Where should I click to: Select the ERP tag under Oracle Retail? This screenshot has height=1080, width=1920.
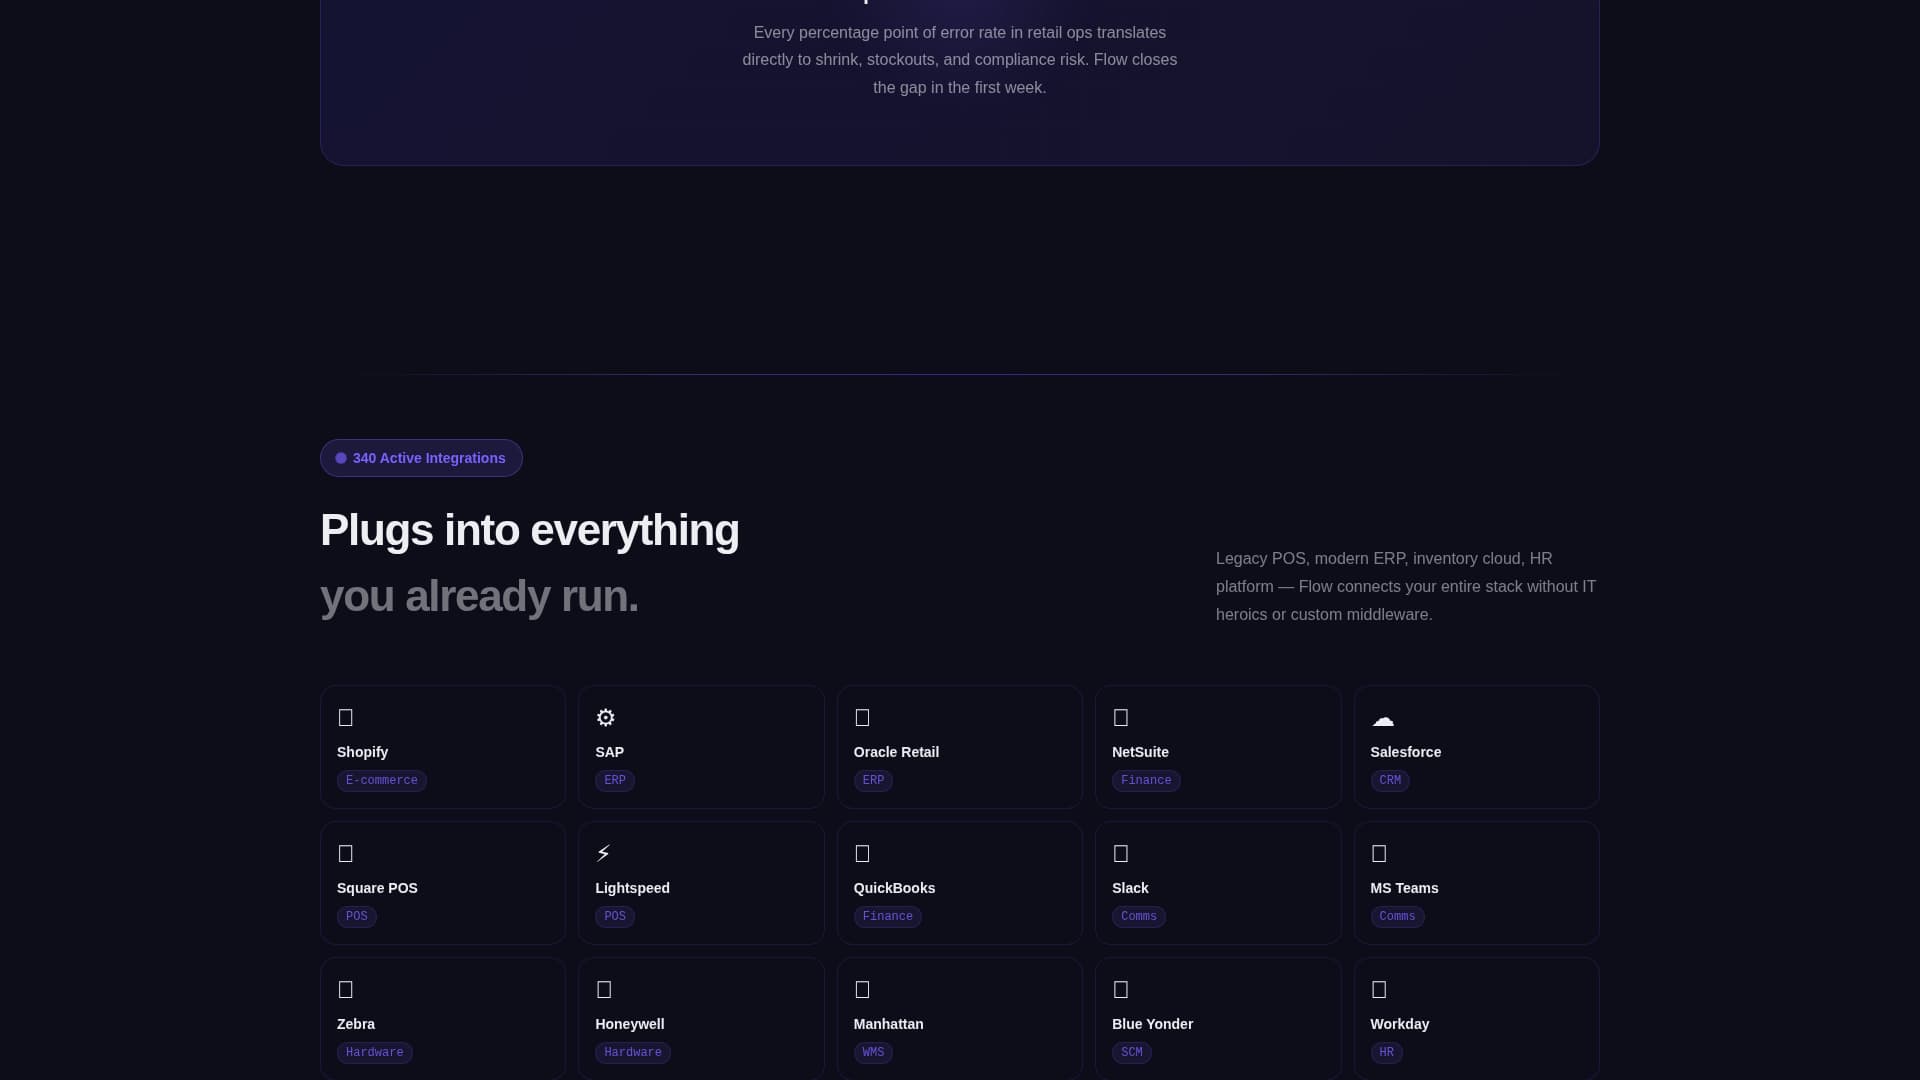click(873, 781)
